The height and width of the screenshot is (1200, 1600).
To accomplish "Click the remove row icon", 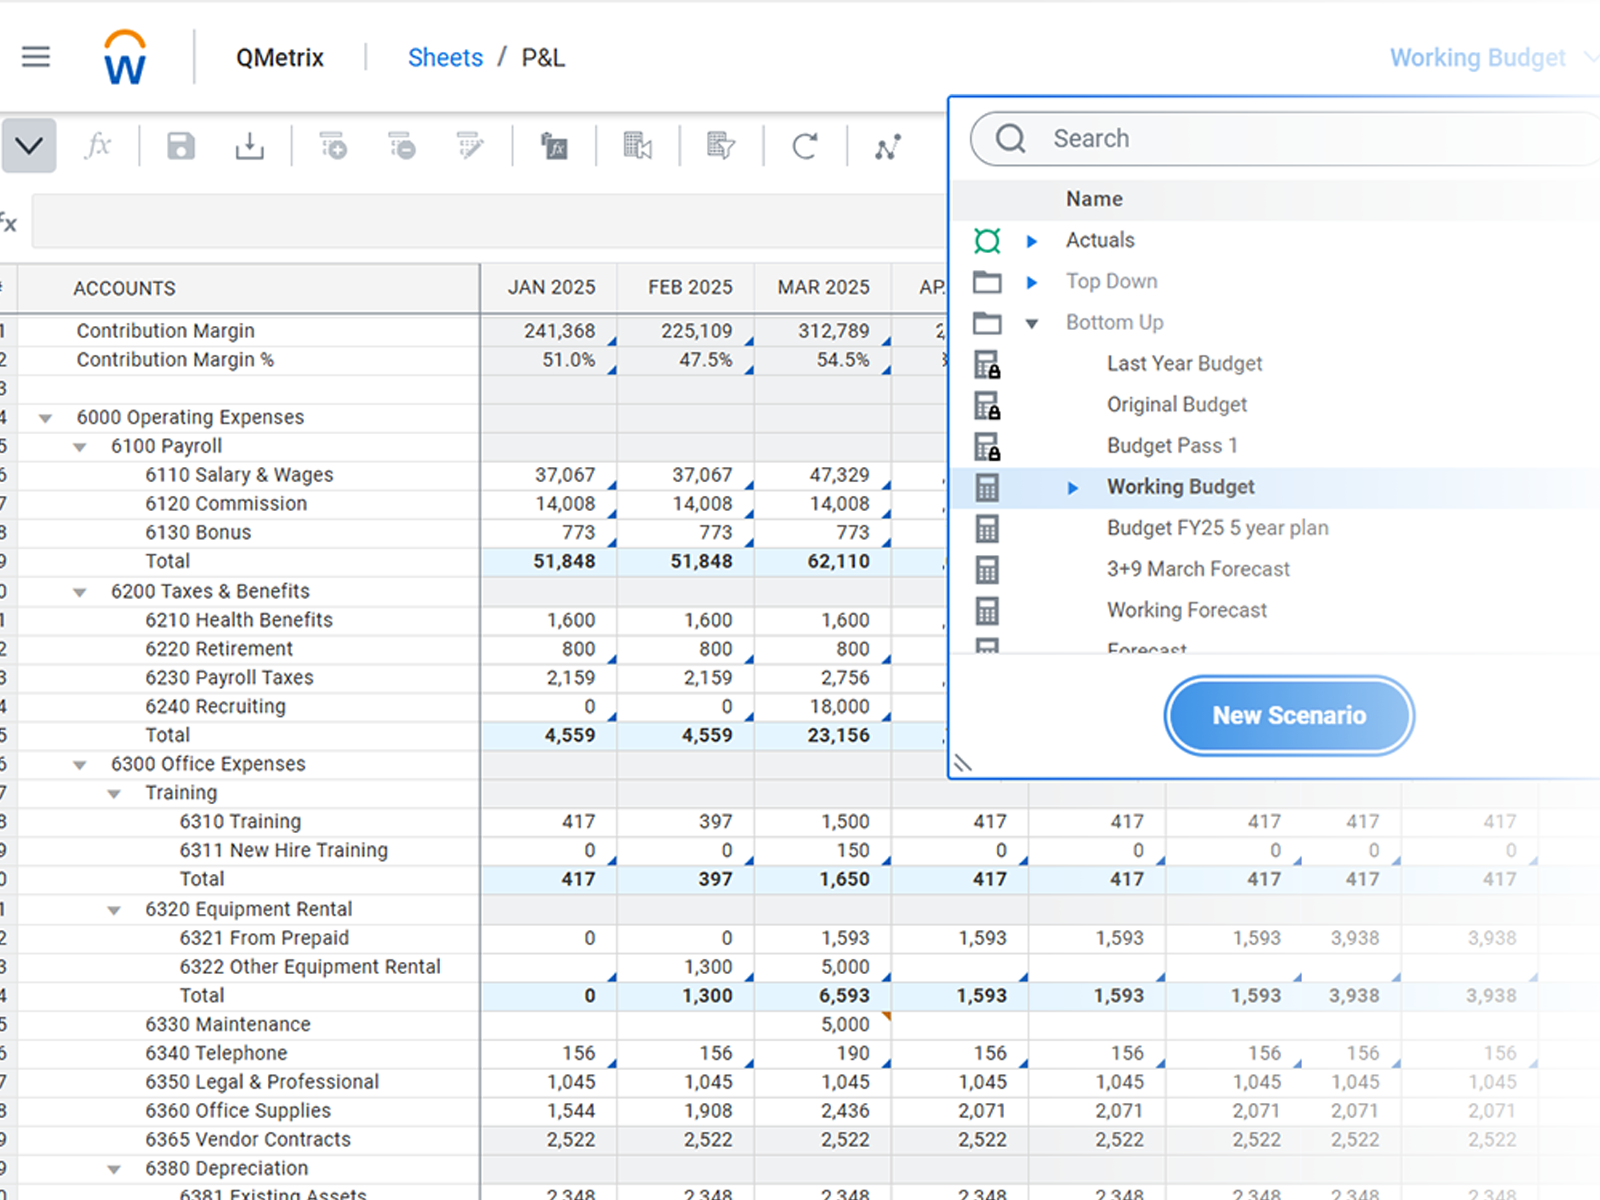I will (402, 147).
